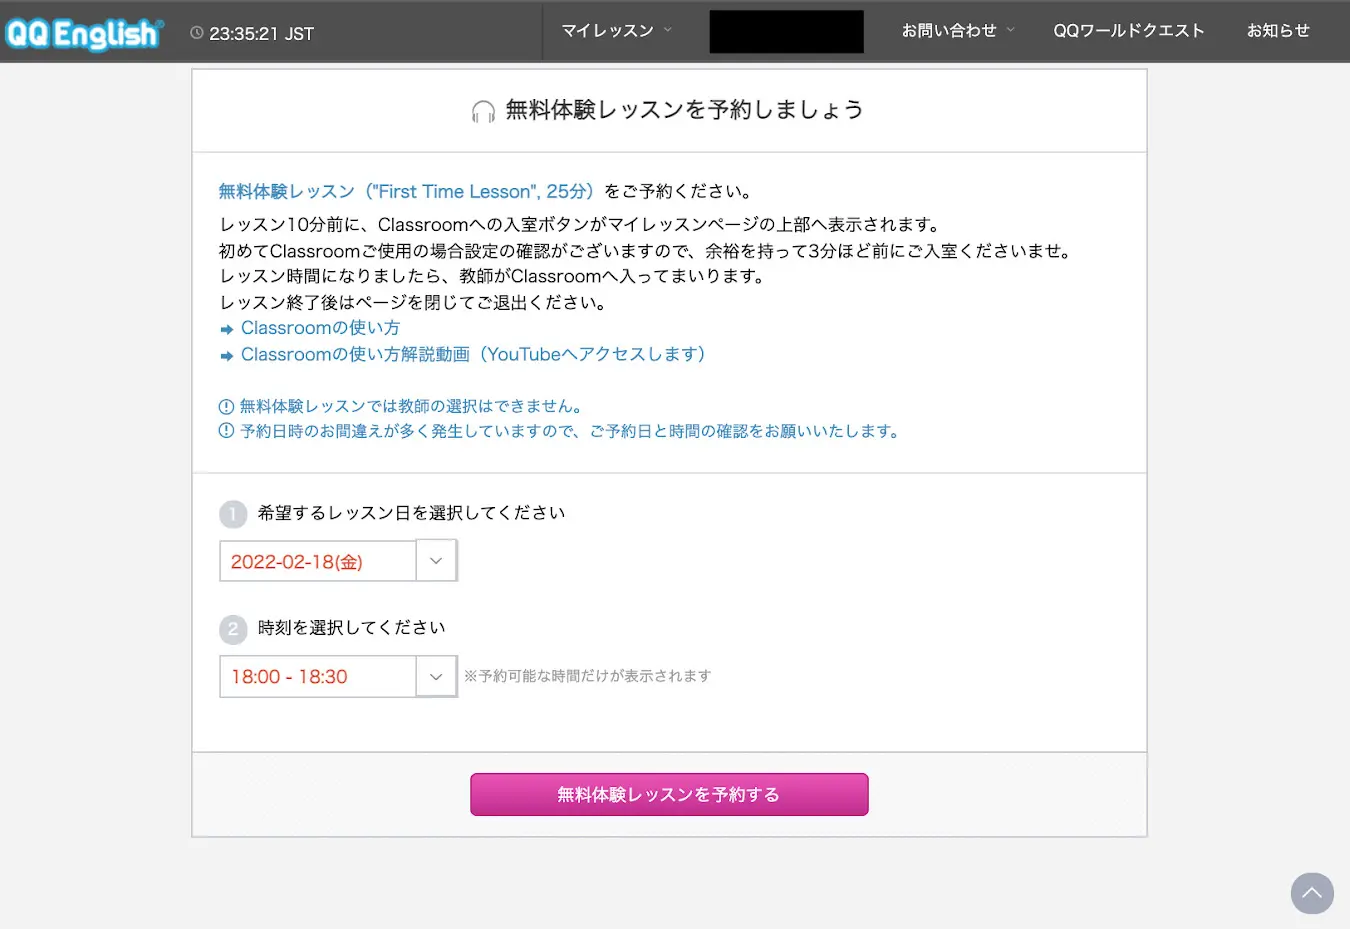Click heading 無料体験レッスンを予約しましょう
Image resolution: width=1350 pixels, height=929 pixels.
pyautogui.click(x=684, y=110)
